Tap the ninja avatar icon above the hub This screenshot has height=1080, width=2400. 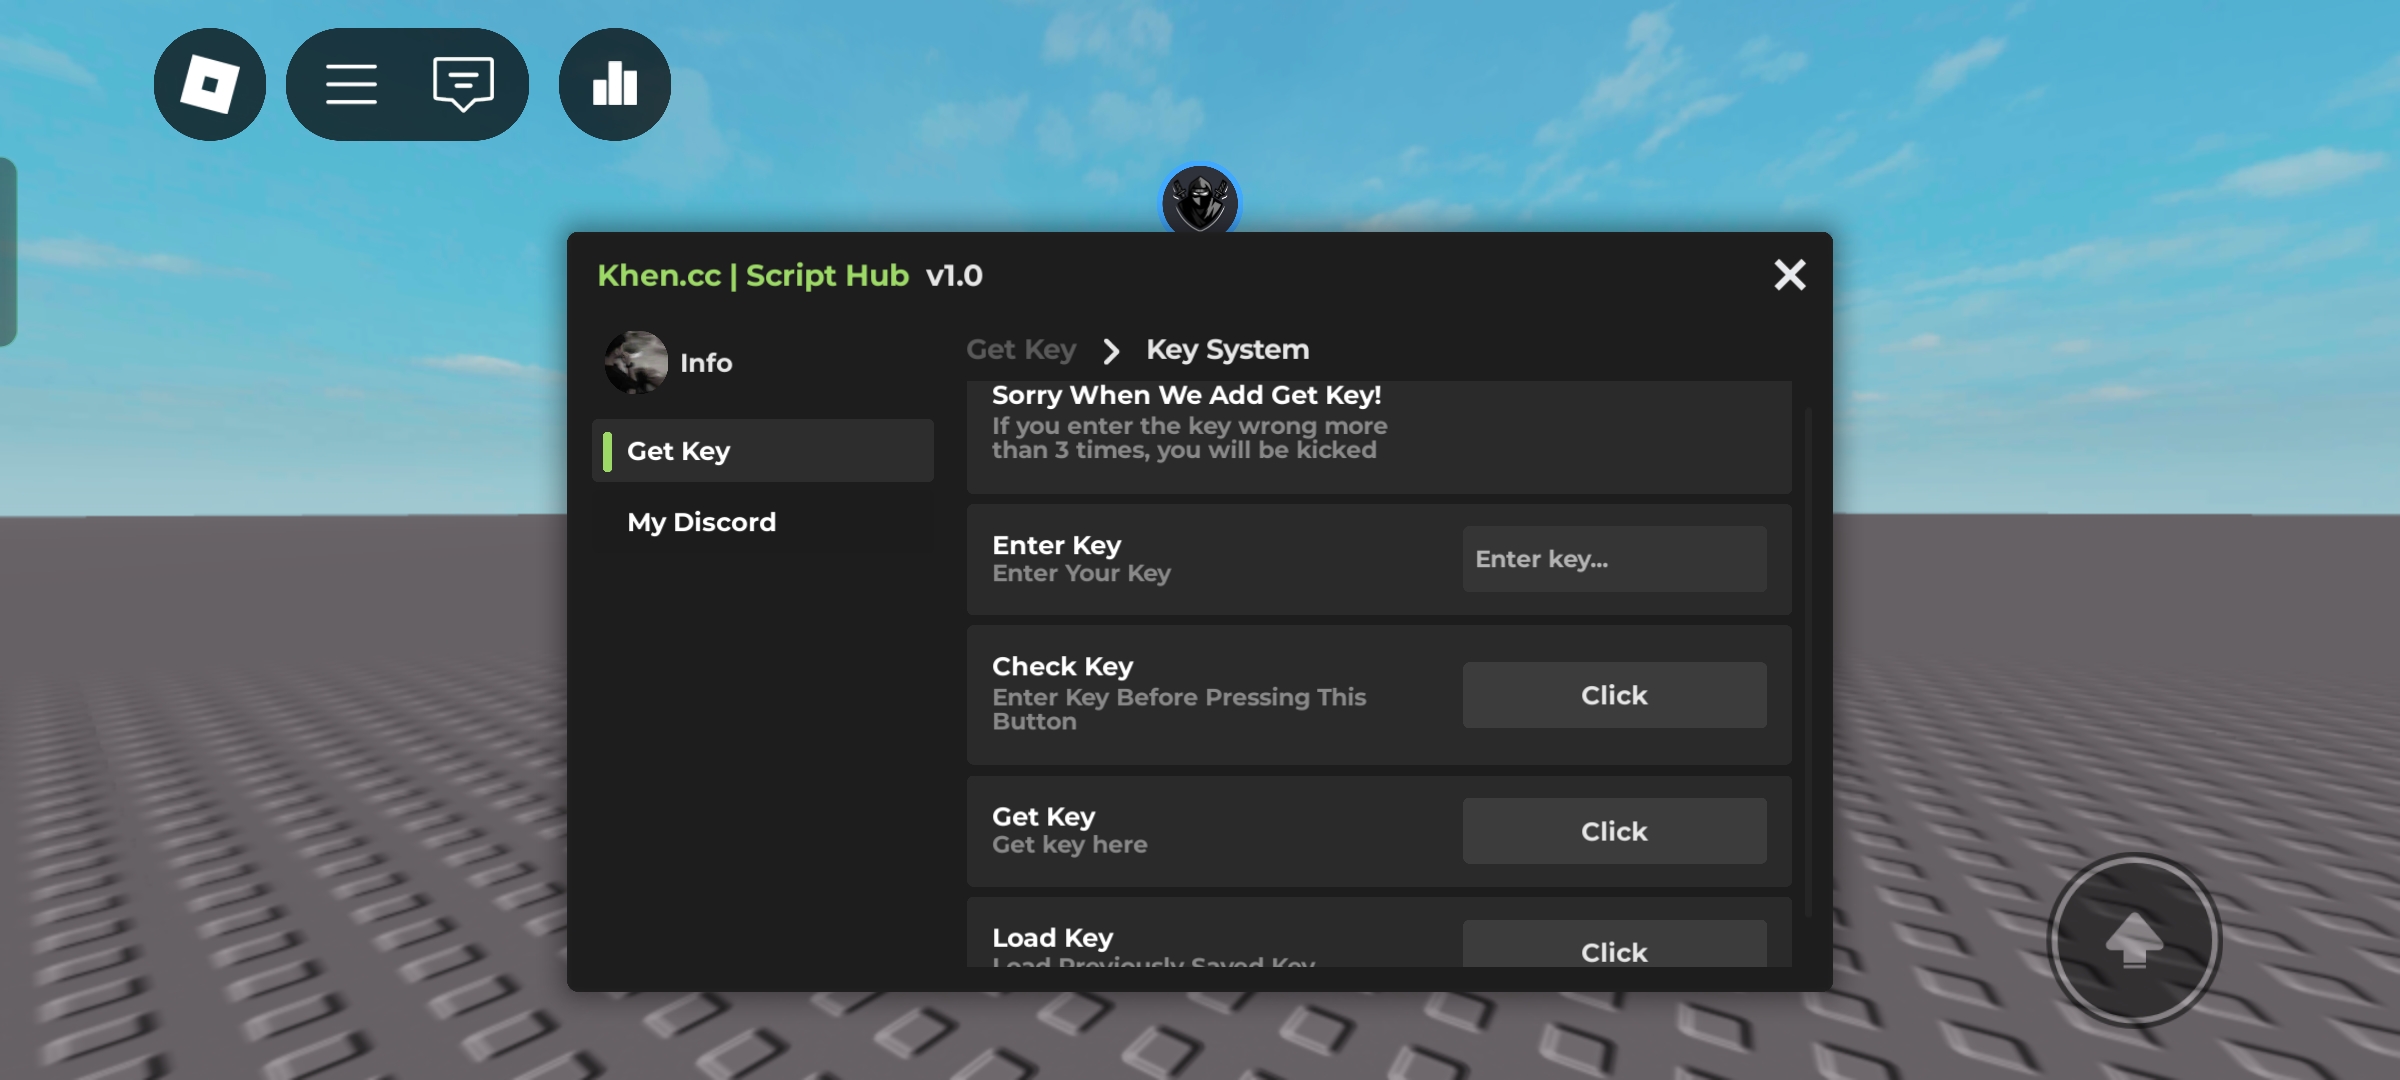click(x=1200, y=201)
